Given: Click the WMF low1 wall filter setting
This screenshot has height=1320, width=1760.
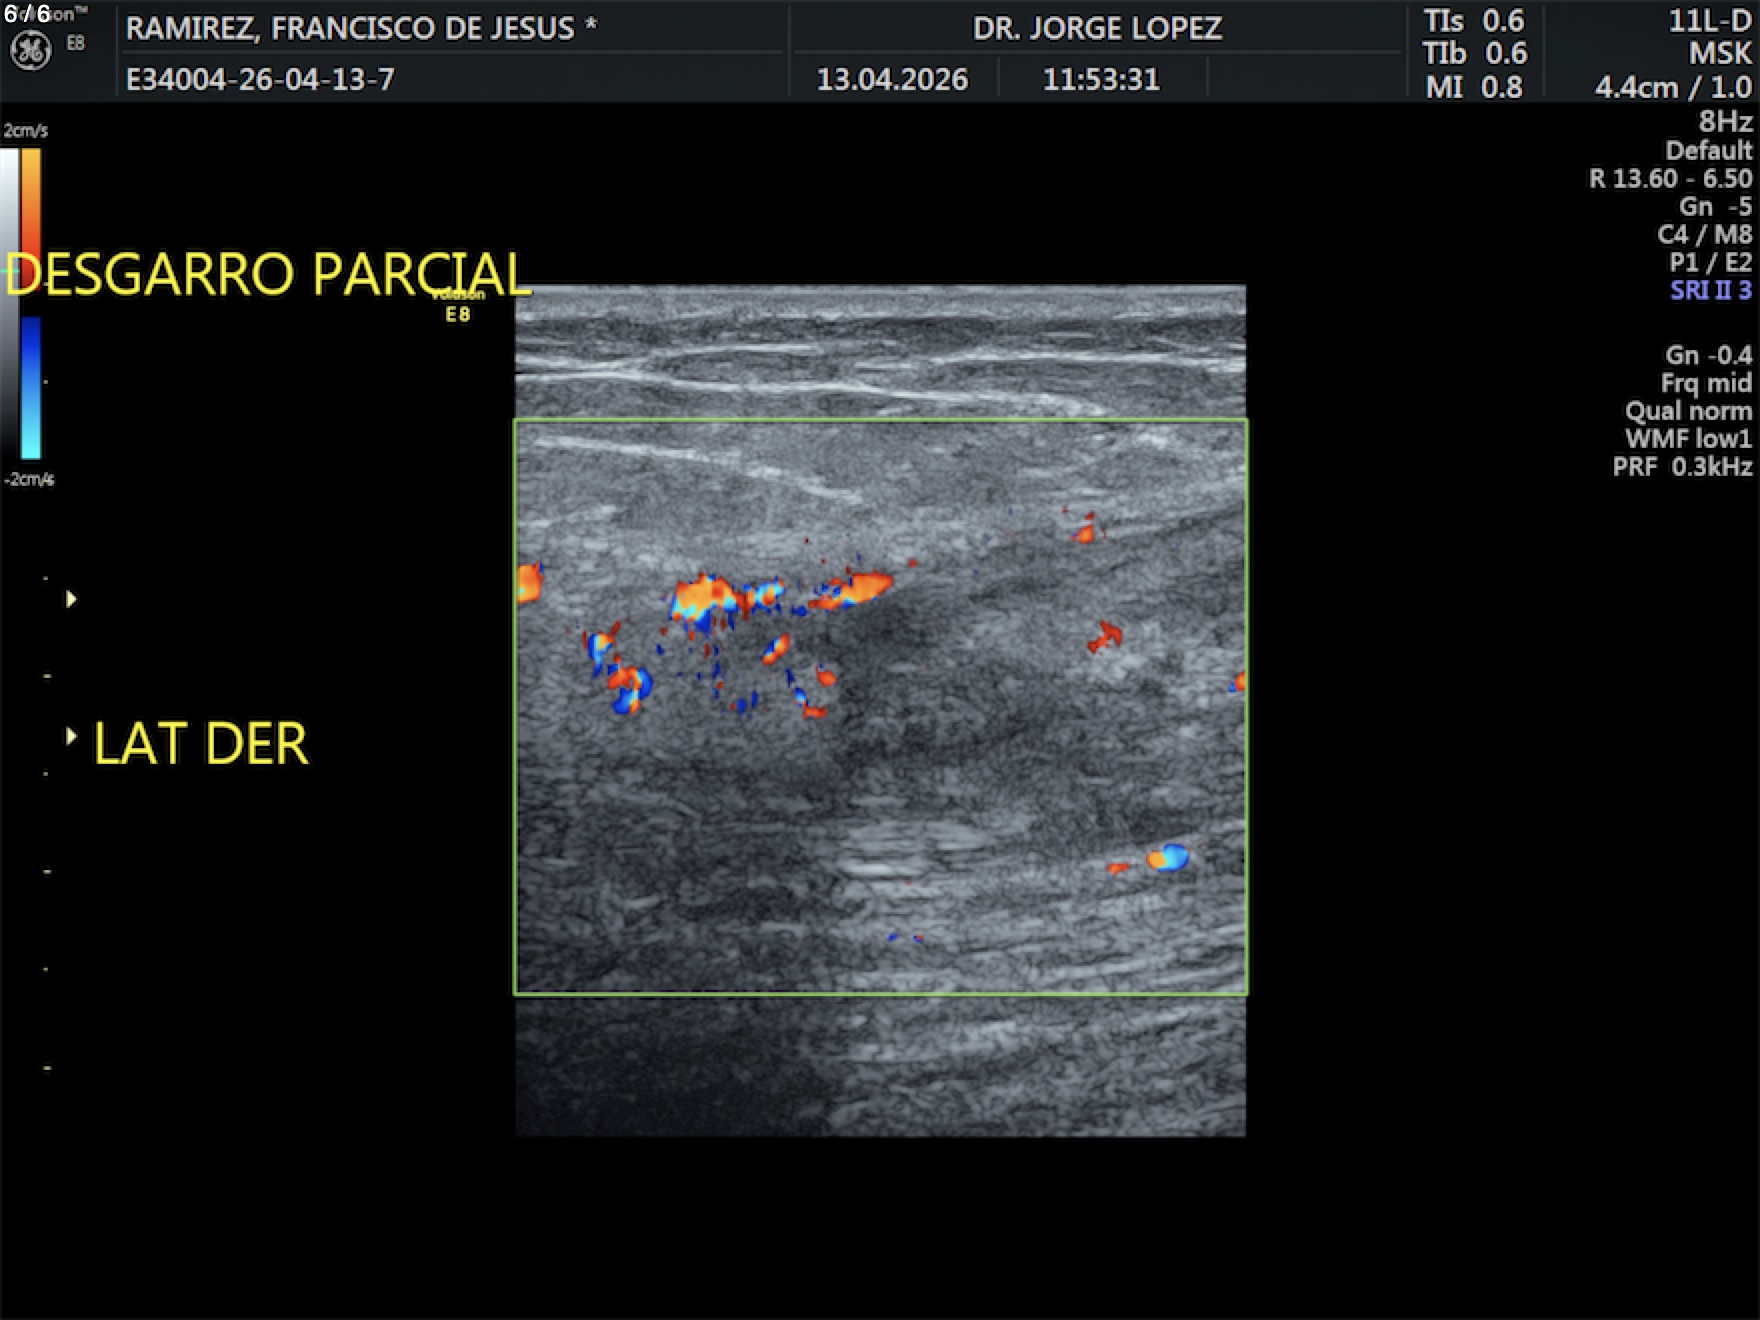Looking at the screenshot, I should coord(1688,439).
